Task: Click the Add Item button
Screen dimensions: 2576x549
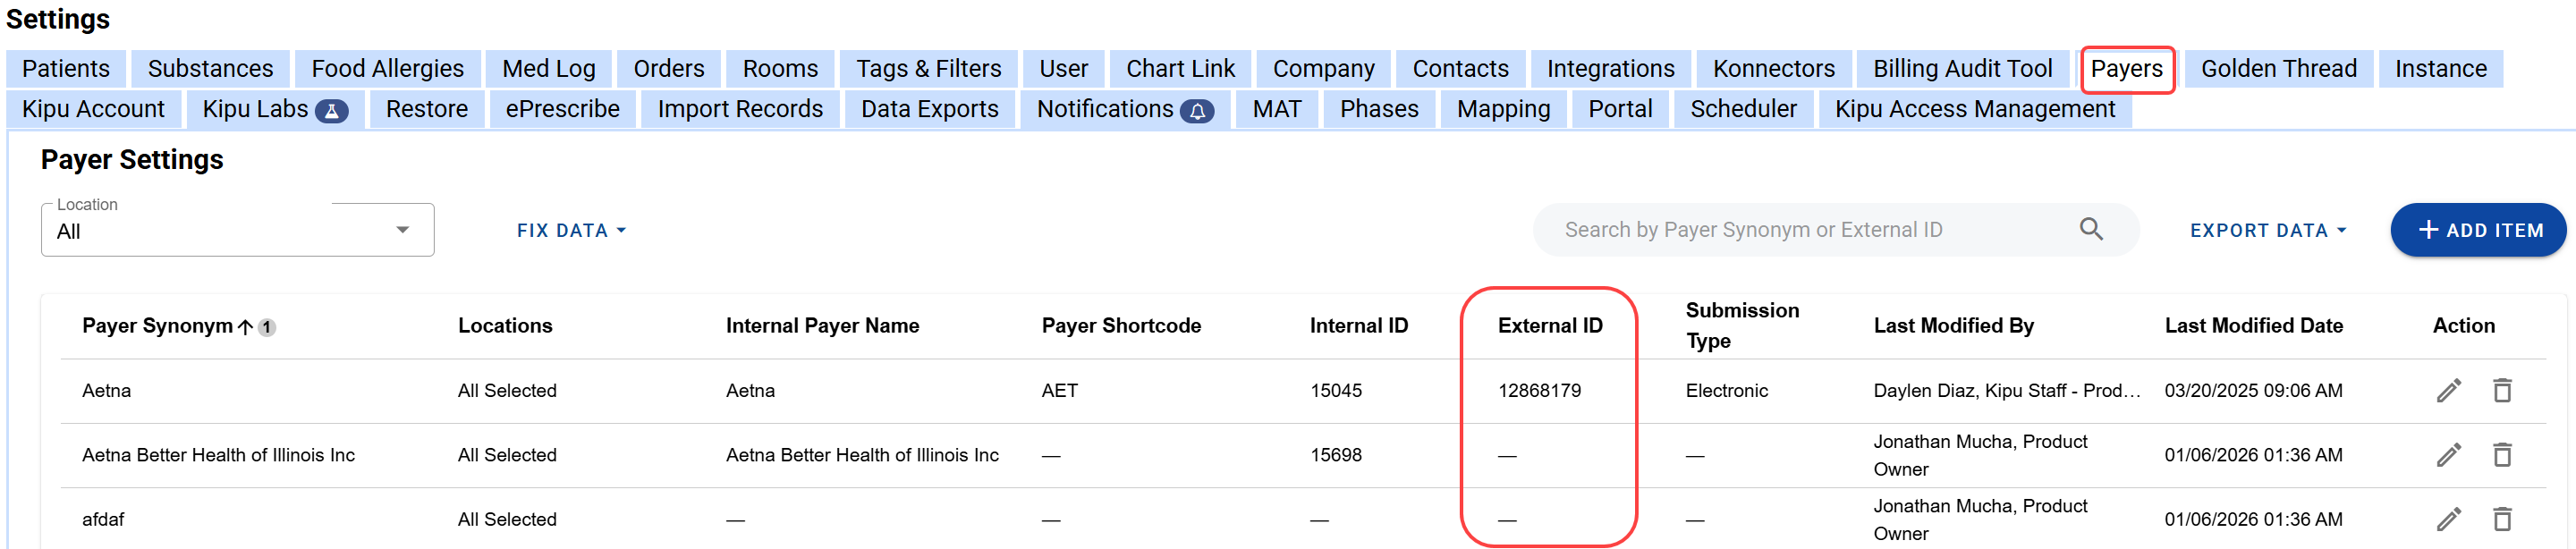Action: coord(2478,231)
